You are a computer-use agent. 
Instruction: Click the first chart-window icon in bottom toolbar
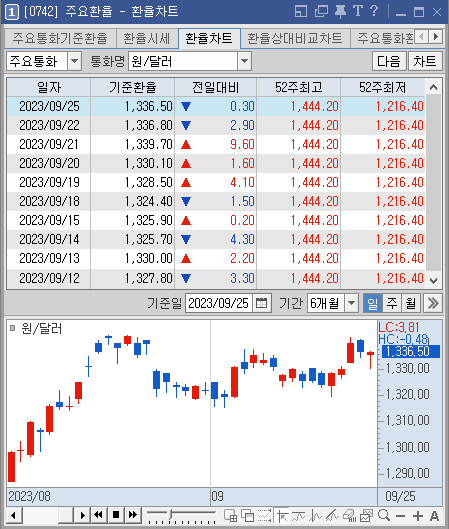[x=230, y=516]
